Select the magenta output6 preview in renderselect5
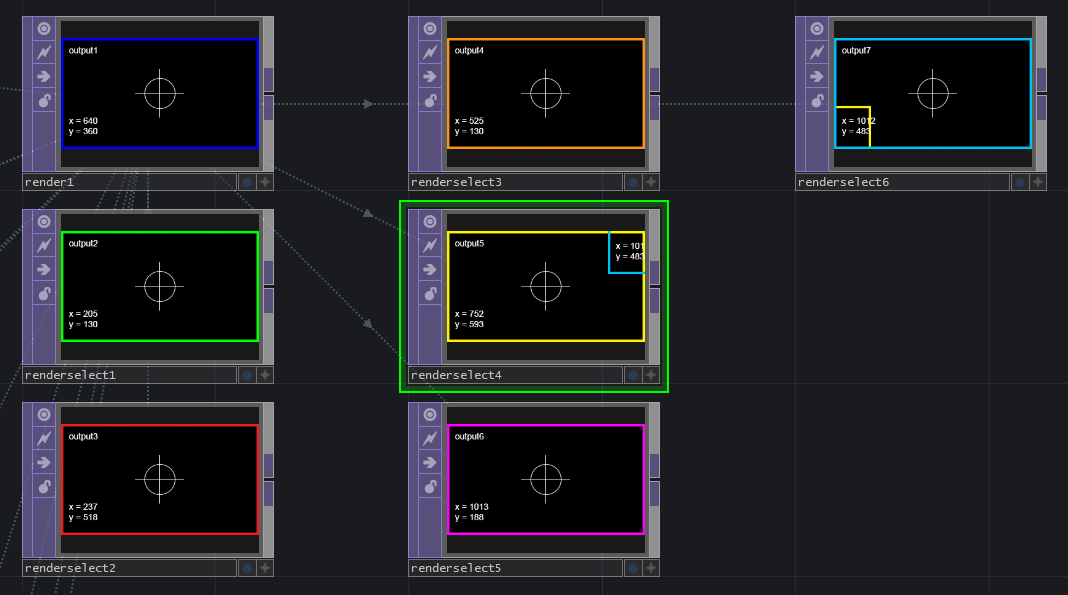The height and width of the screenshot is (595, 1068). click(x=545, y=480)
